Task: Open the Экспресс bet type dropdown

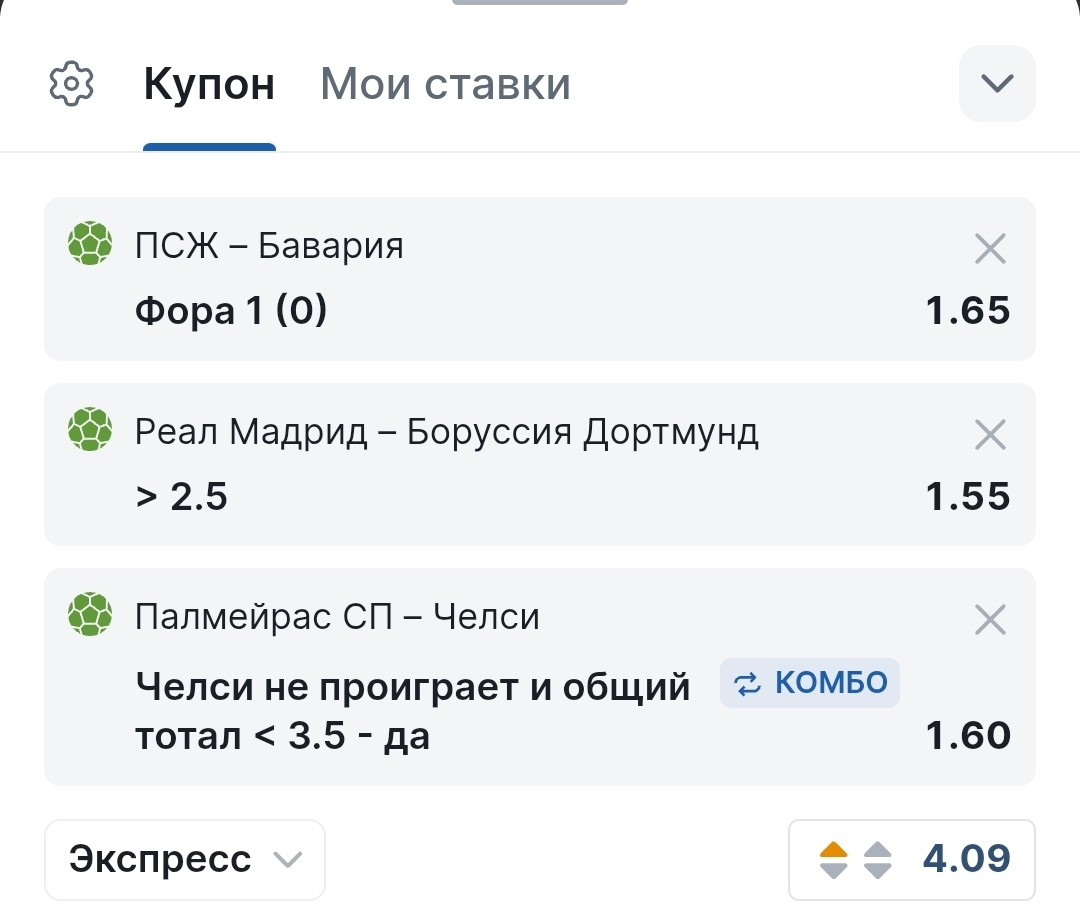Action: pos(185,860)
